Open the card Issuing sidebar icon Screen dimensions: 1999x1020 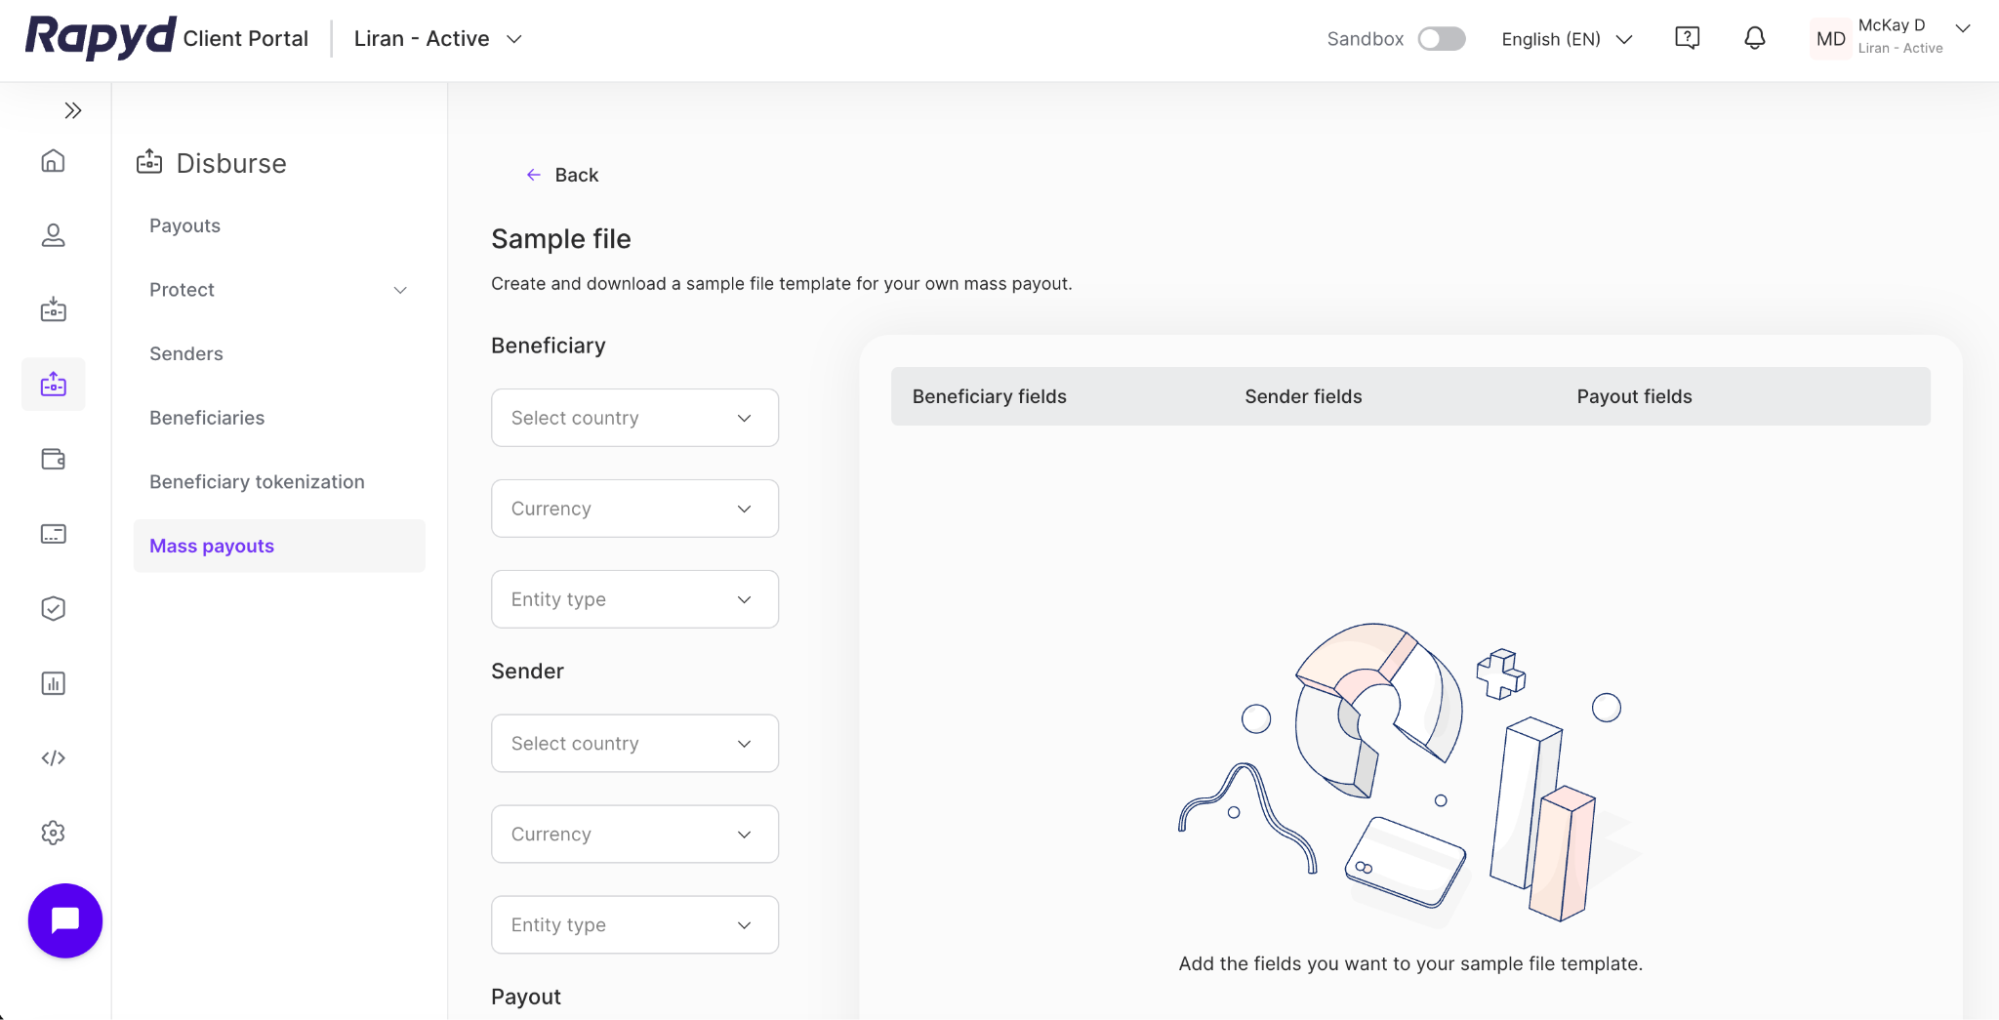coord(53,533)
